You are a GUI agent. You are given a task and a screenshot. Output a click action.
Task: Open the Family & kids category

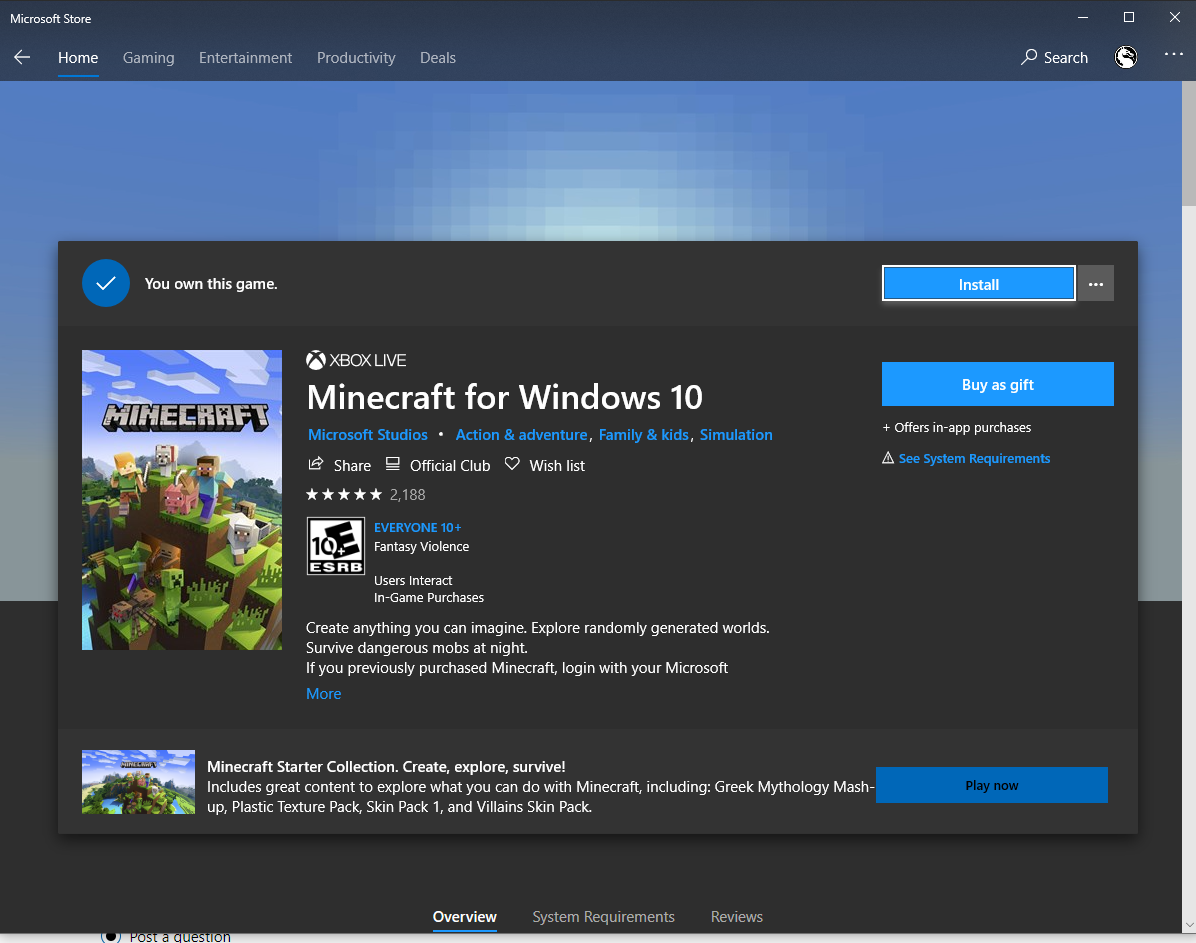point(644,434)
